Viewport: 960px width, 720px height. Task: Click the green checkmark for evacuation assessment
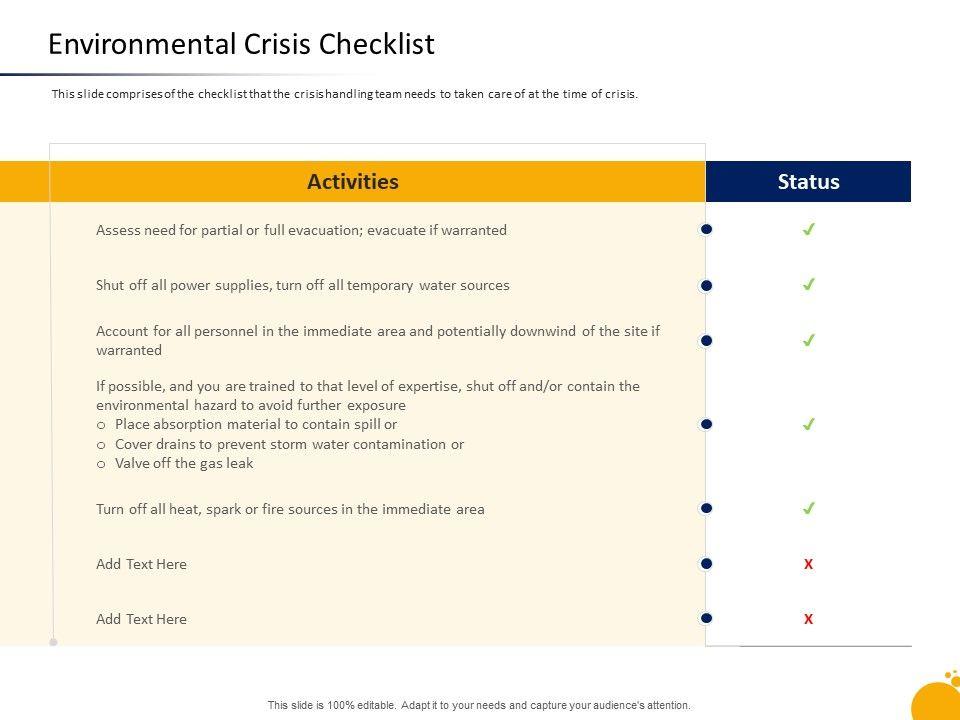pos(809,230)
